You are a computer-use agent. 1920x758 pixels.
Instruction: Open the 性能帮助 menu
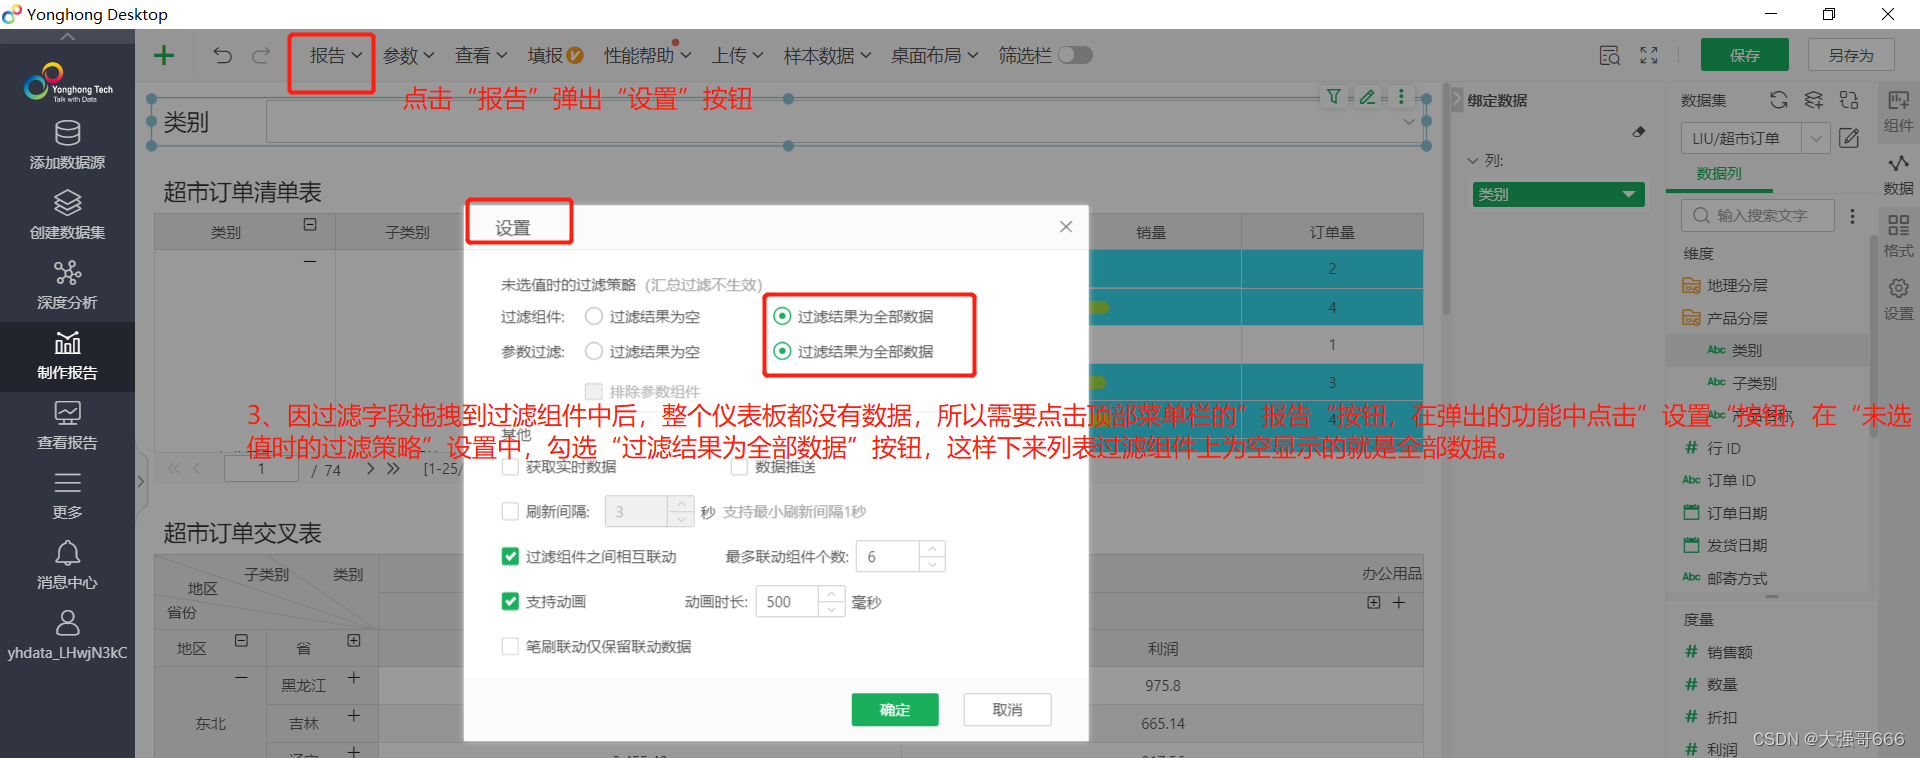646,56
